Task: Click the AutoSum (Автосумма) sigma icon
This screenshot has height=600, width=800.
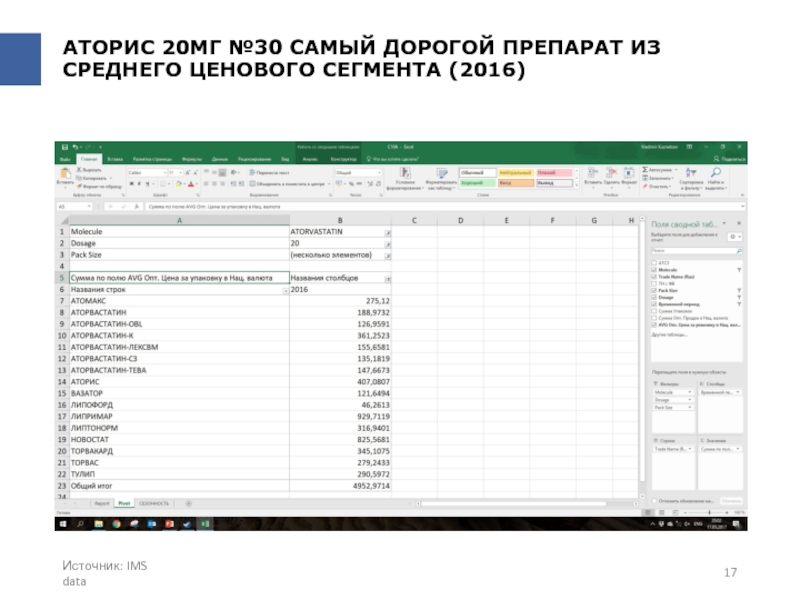Action: 646,171
